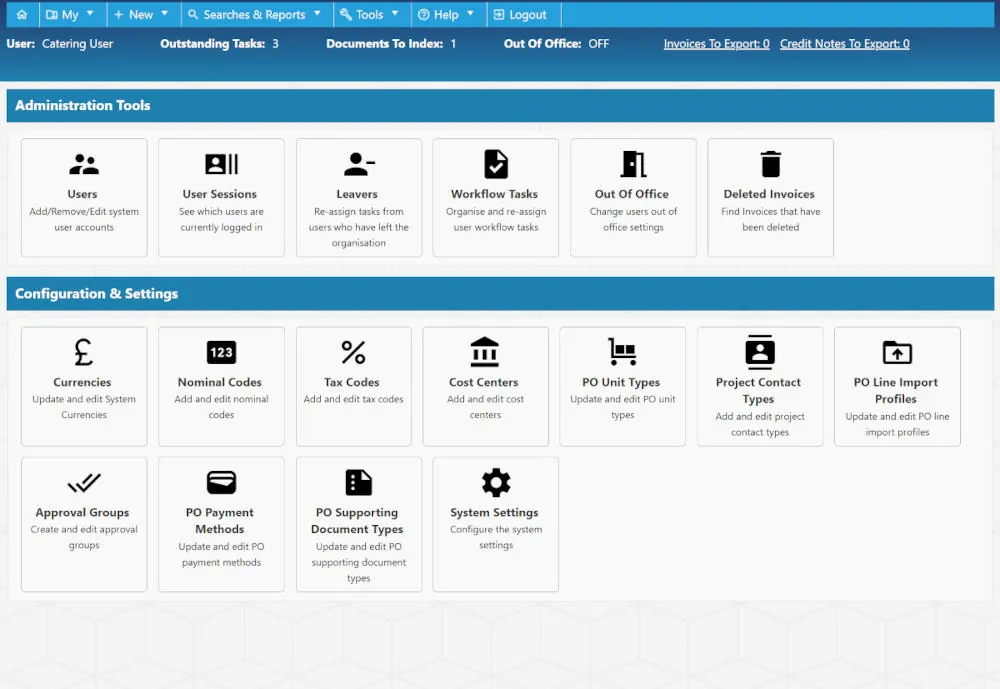
Task: Expand the Help menu dropdown arrow
Action: [470, 13]
